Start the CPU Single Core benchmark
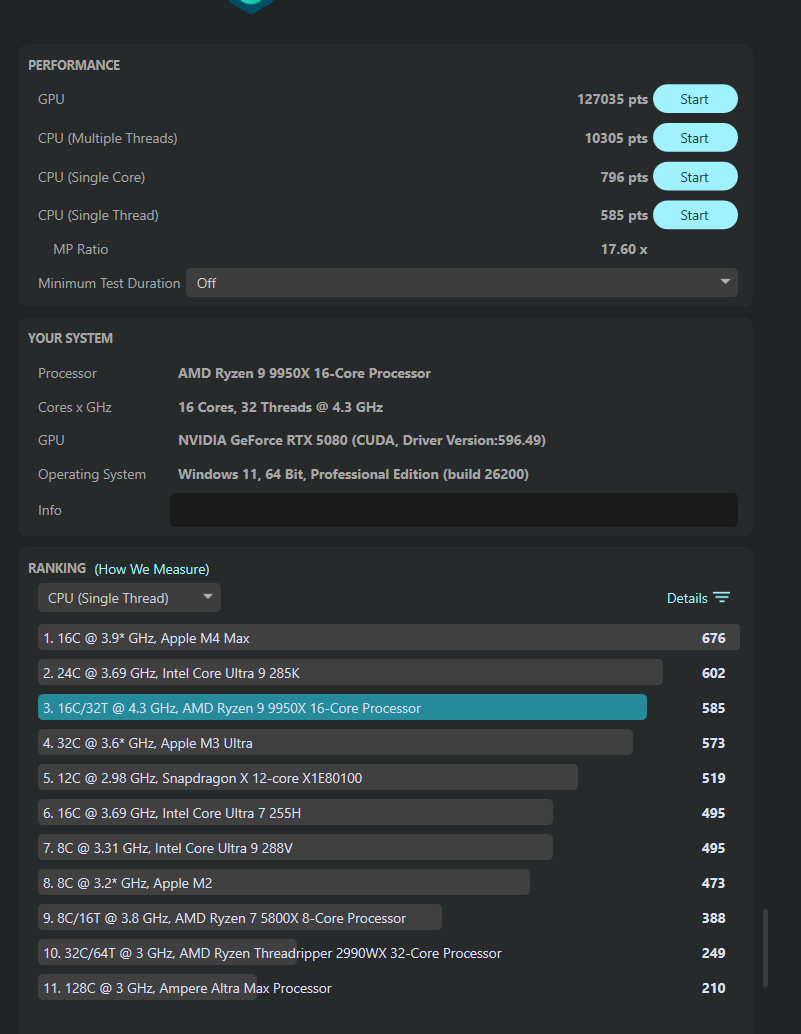 point(695,177)
